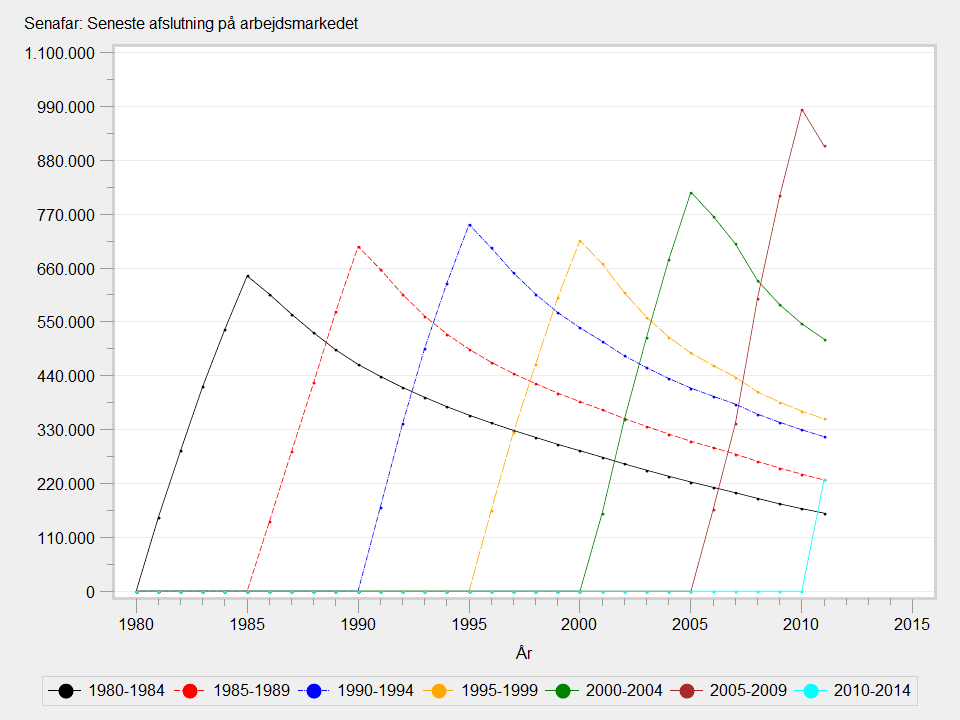Click the 2015 x-axis tick label

912,623
